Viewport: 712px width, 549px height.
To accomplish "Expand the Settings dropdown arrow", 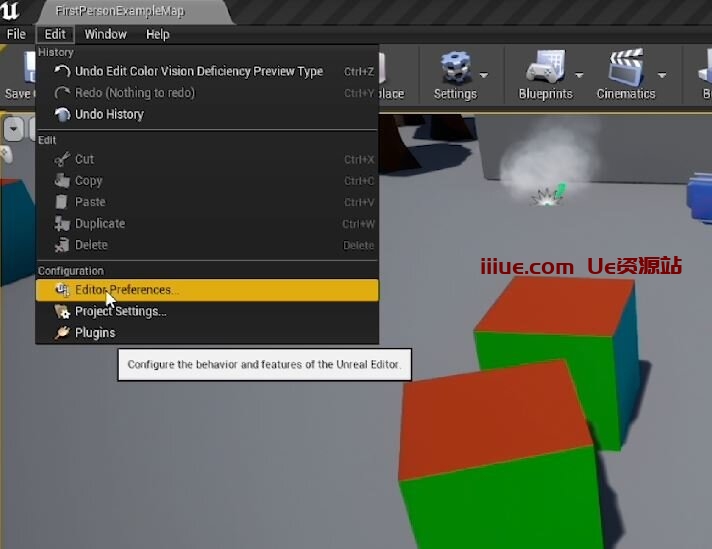I will click(485, 75).
